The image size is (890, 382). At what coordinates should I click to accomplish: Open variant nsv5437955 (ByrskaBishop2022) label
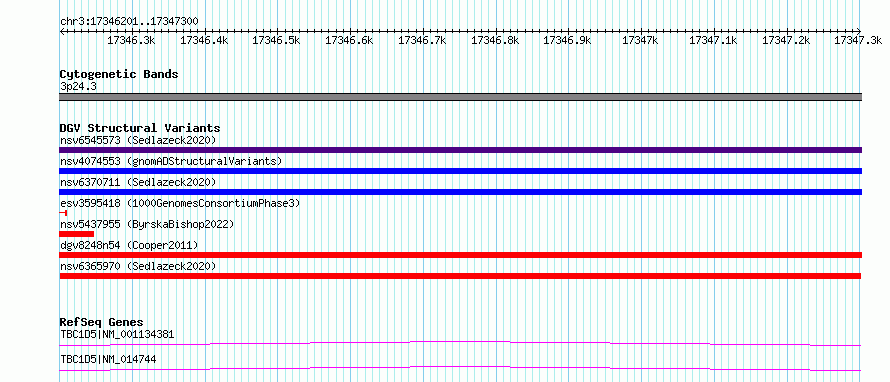coord(147,224)
